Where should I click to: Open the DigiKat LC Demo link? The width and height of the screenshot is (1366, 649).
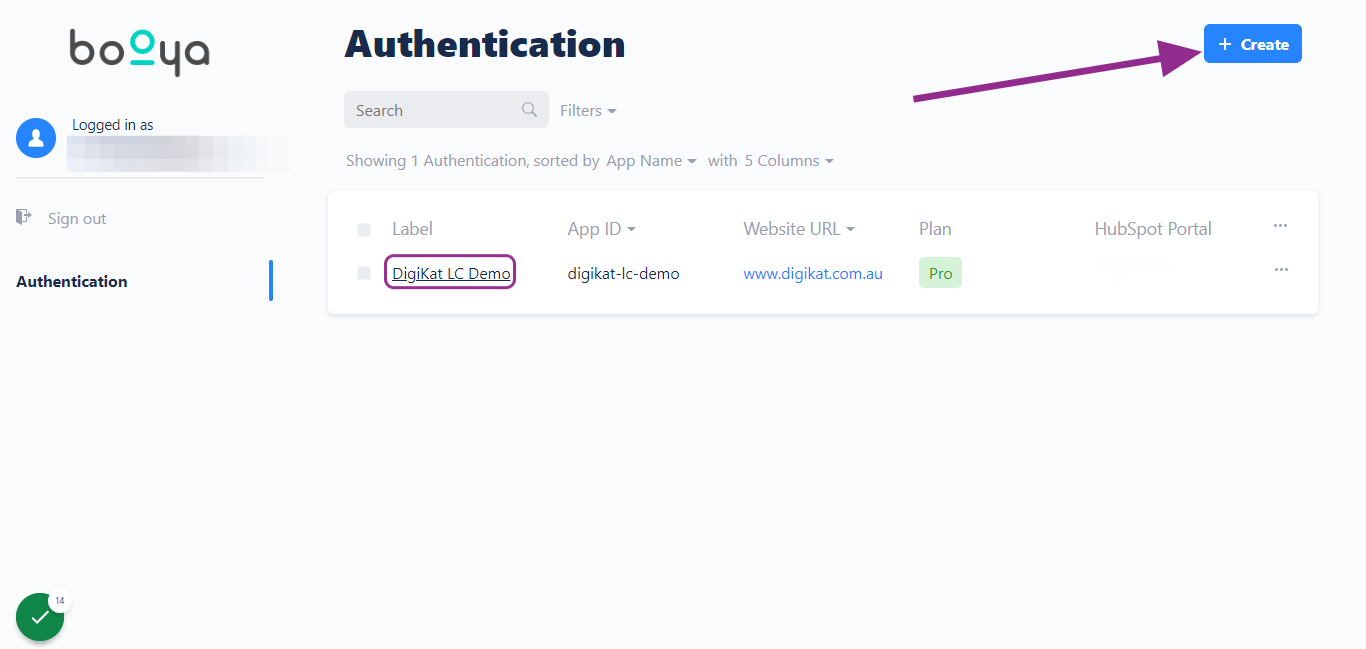click(451, 273)
